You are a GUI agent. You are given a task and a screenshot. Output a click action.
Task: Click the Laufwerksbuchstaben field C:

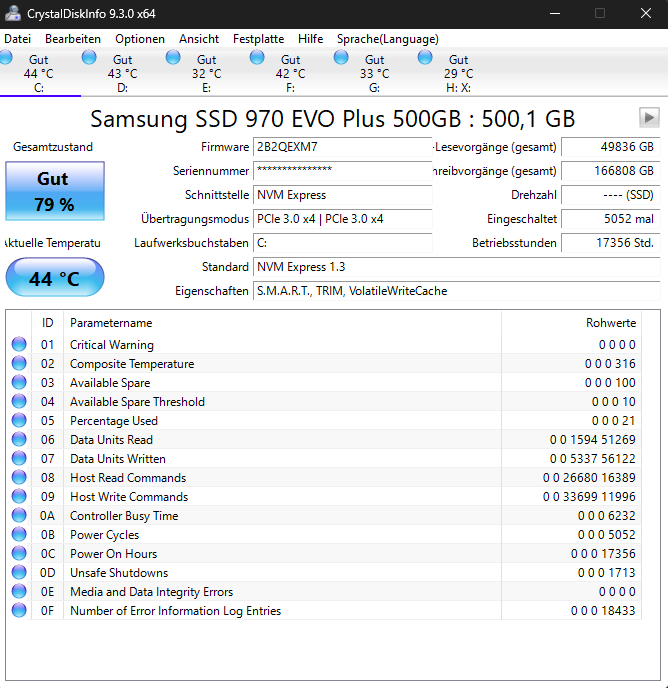(343, 243)
